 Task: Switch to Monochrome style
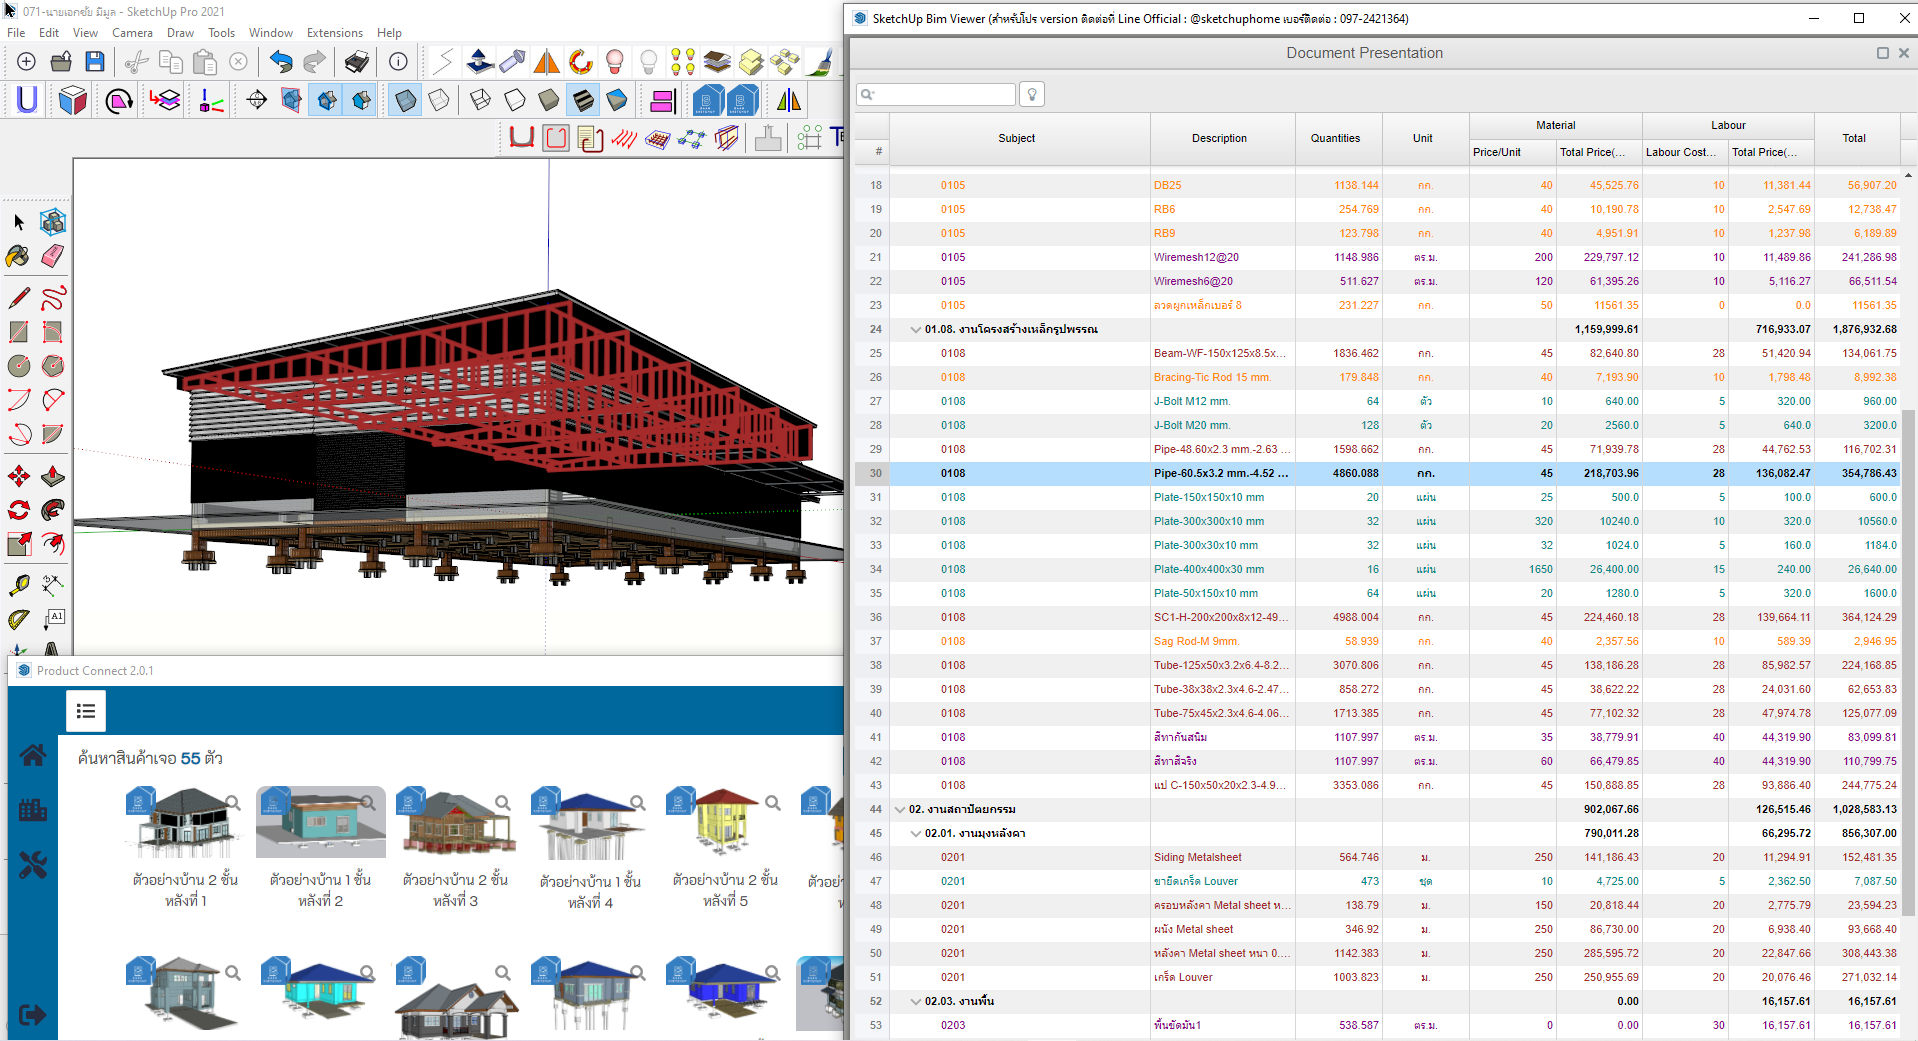(x=617, y=100)
